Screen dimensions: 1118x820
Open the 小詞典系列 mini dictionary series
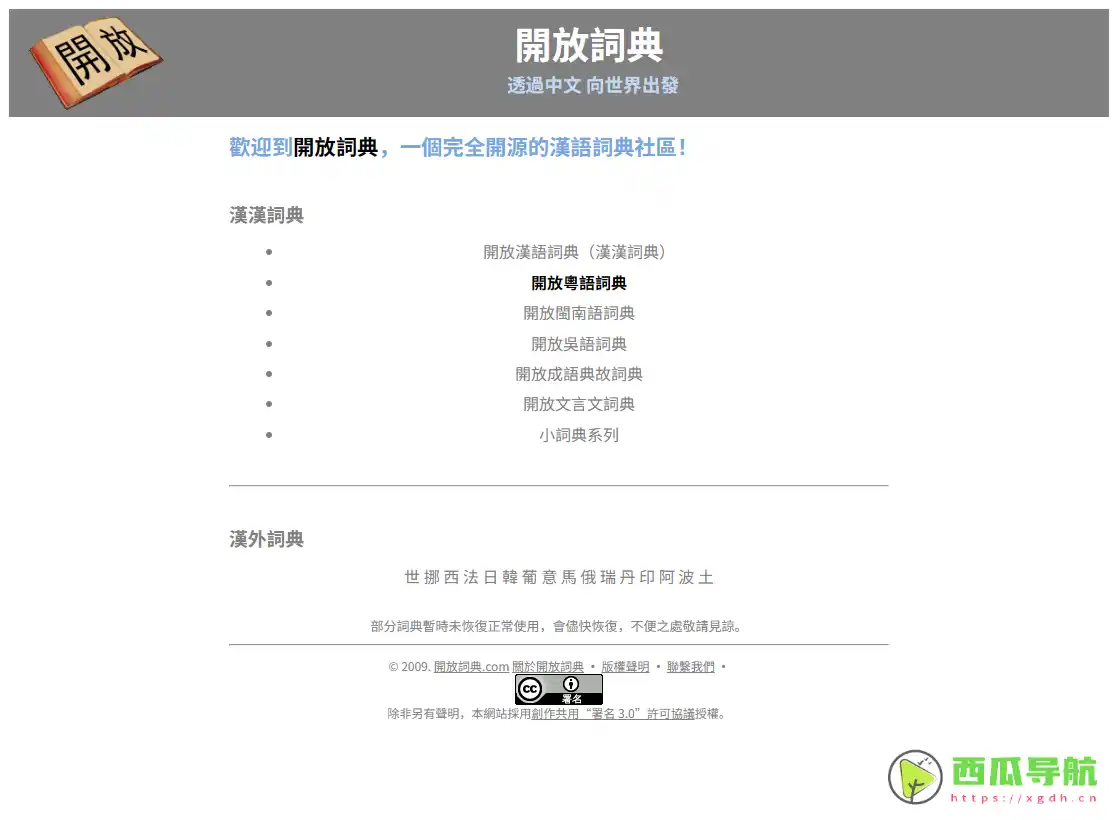[x=578, y=435]
